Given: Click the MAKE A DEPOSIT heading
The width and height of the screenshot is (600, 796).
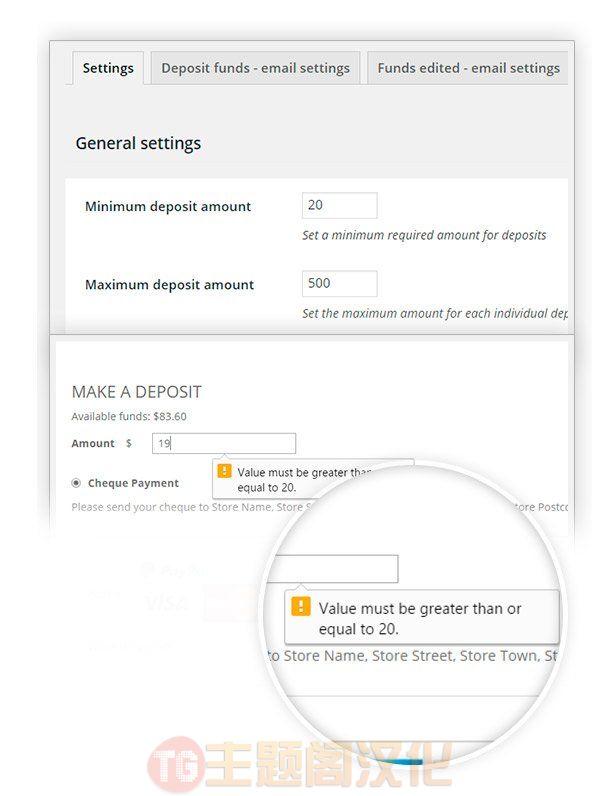Looking at the screenshot, I should [x=137, y=392].
